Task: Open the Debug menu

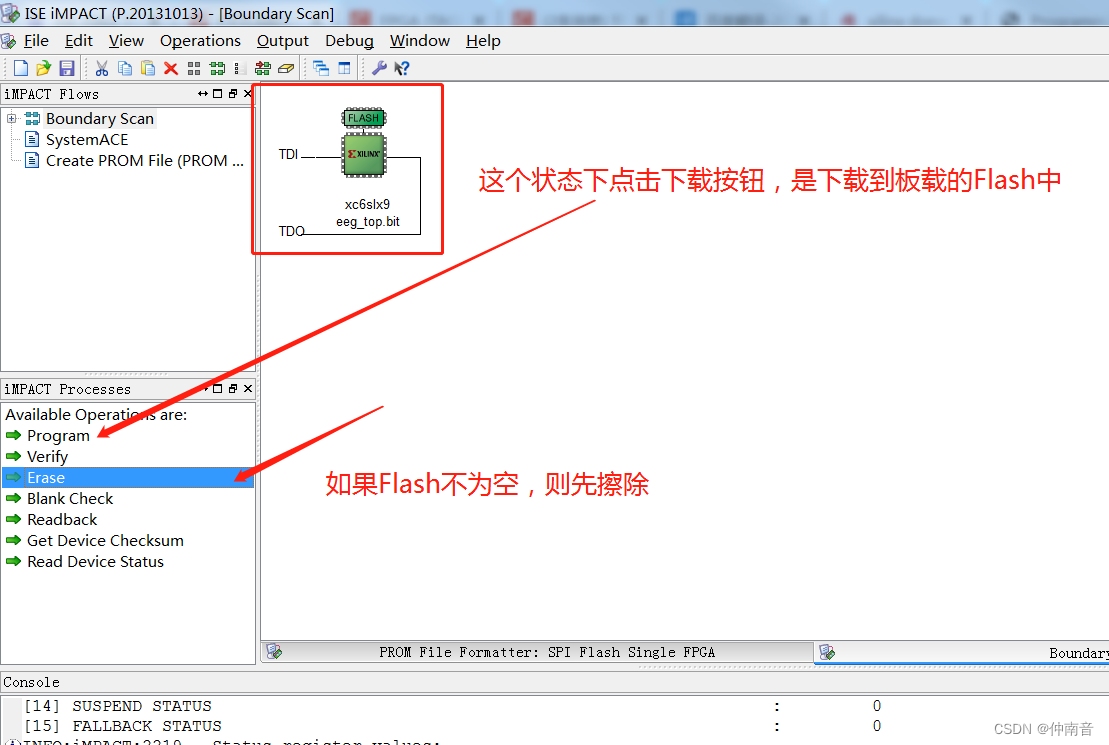Action: tap(349, 41)
